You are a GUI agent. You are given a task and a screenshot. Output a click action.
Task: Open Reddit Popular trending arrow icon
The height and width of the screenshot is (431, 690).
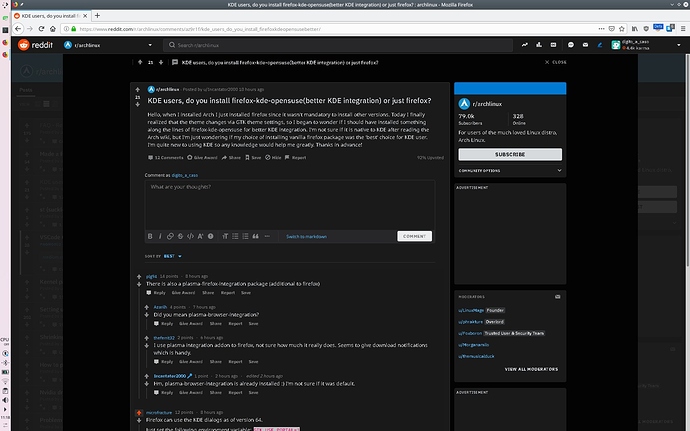[525, 45]
